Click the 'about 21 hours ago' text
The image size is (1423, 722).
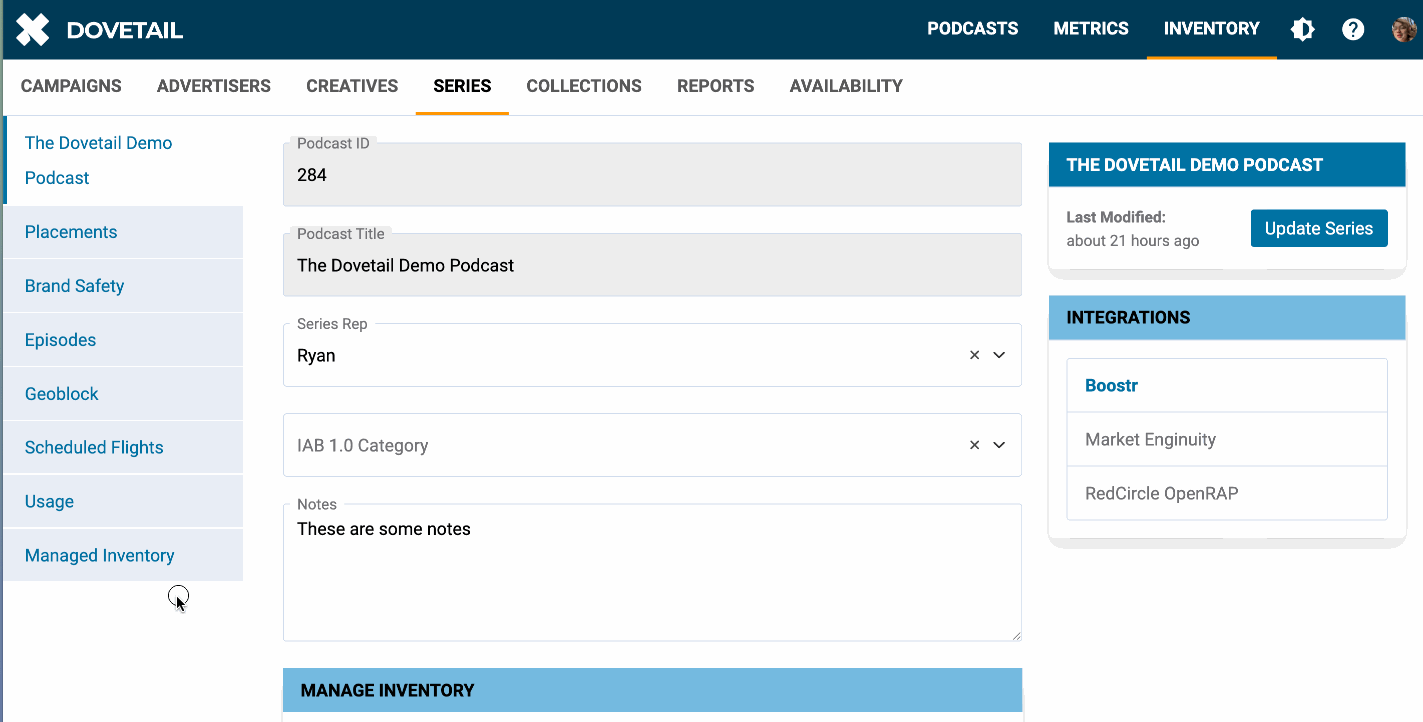(x=1132, y=241)
